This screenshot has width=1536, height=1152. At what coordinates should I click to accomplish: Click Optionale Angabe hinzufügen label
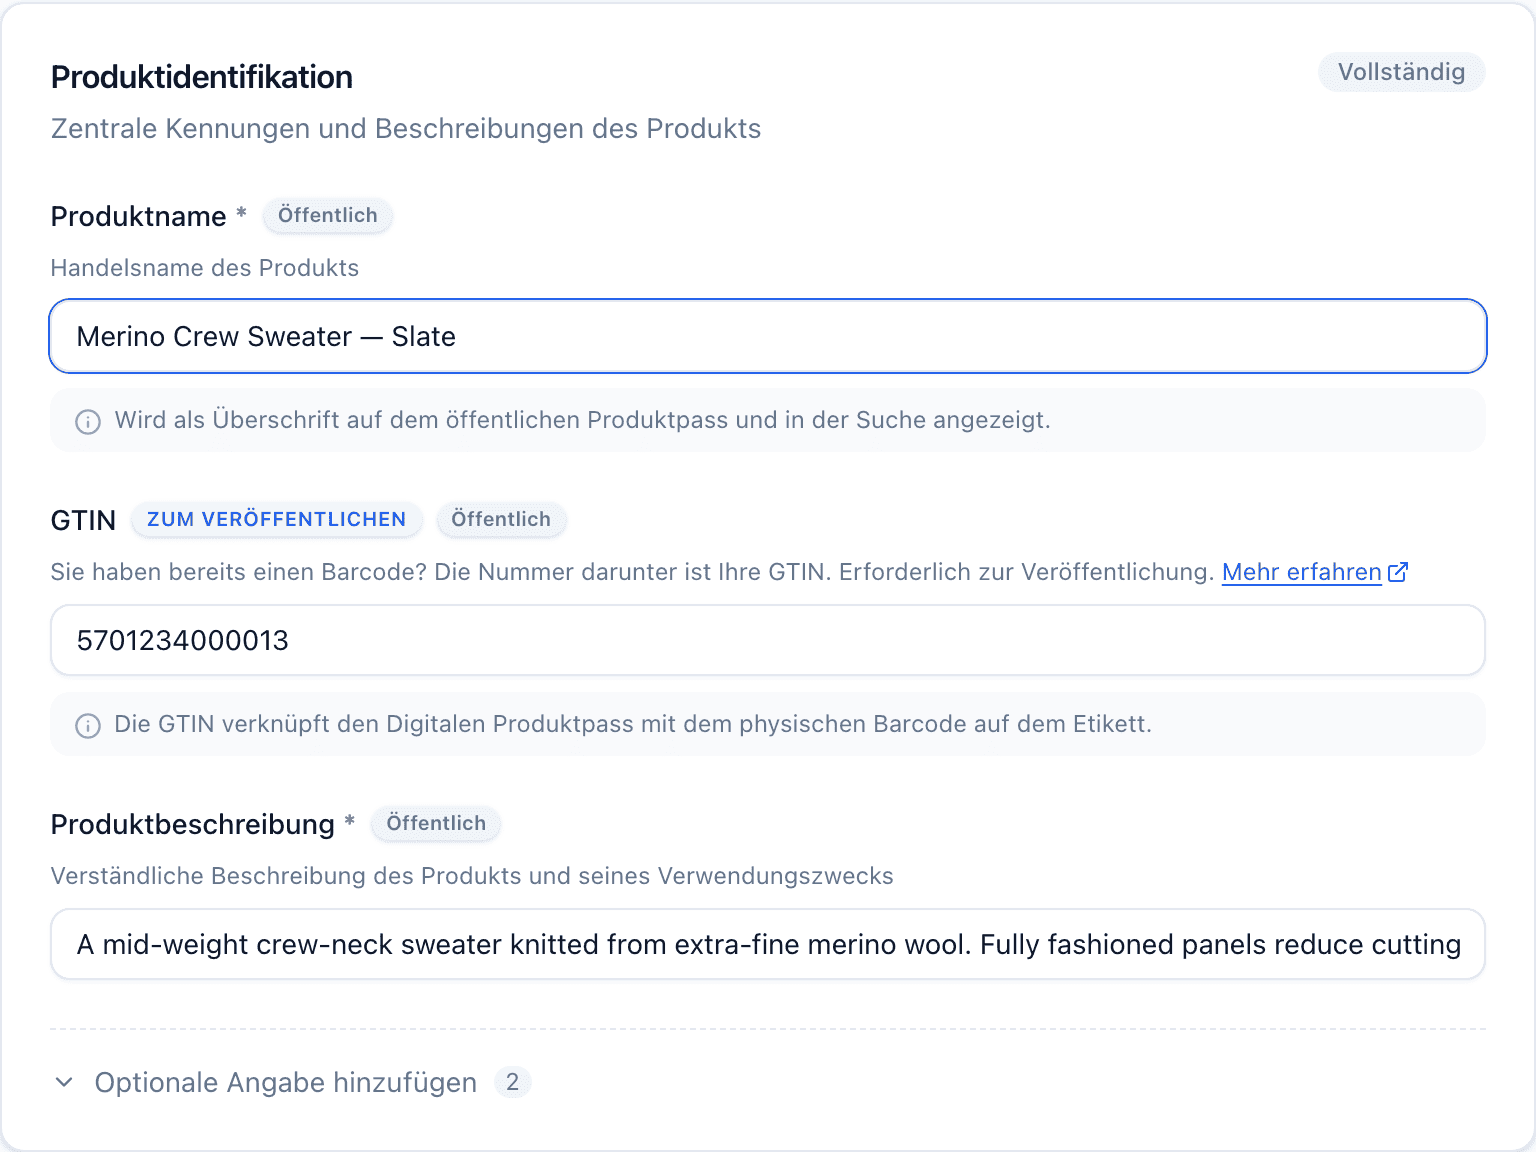(x=286, y=1082)
